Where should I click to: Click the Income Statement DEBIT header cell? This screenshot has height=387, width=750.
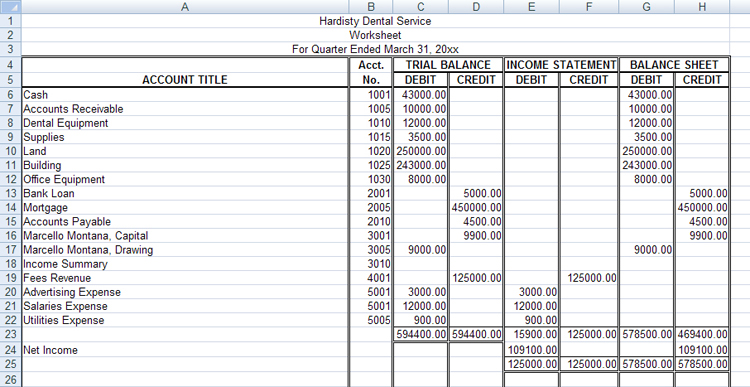click(531, 80)
